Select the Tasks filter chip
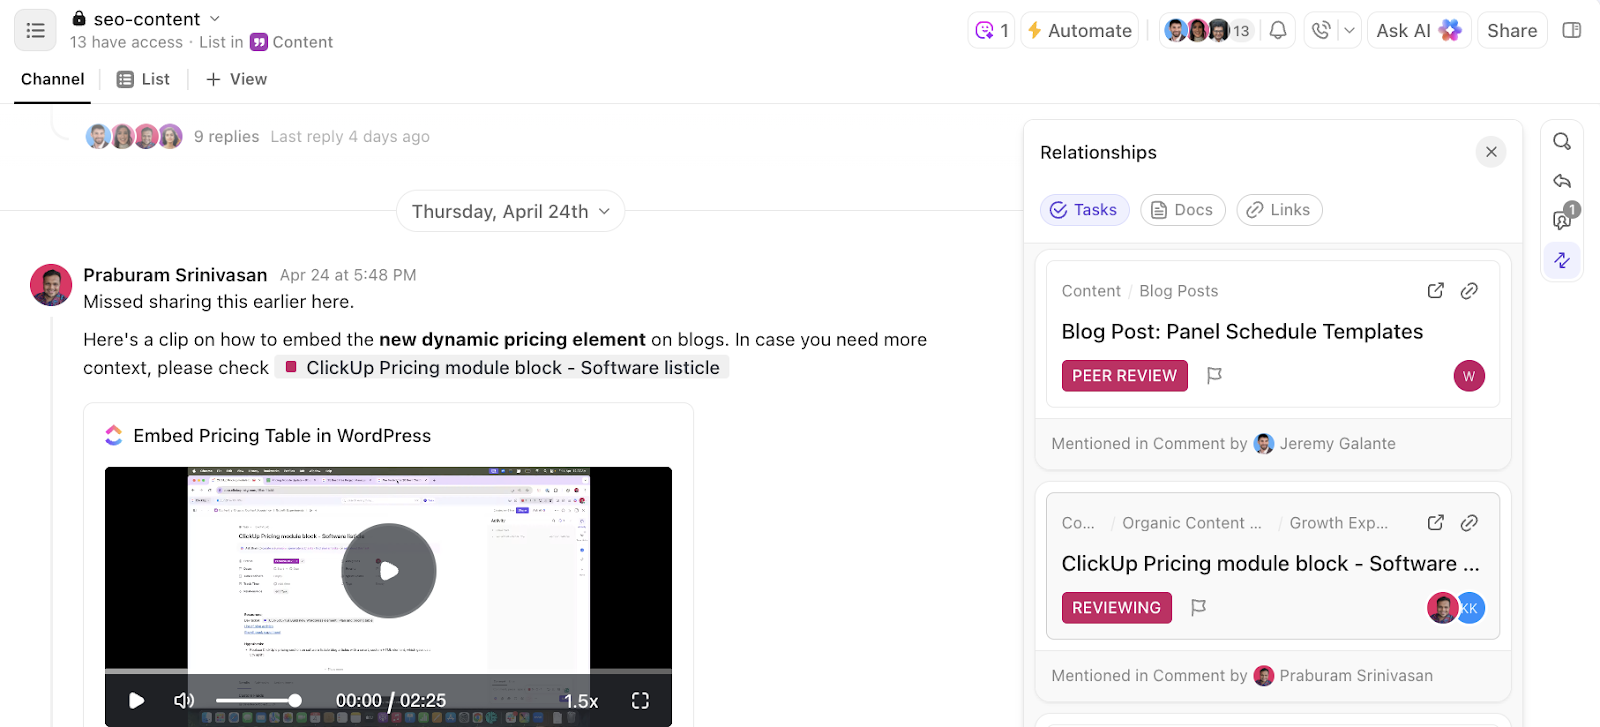 pyautogui.click(x=1084, y=210)
